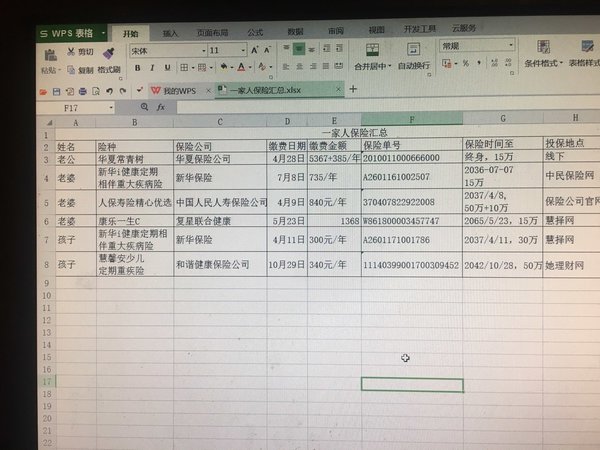Click the cell borders icon
Image resolution: width=600 pixels, height=450 pixels.
184,68
